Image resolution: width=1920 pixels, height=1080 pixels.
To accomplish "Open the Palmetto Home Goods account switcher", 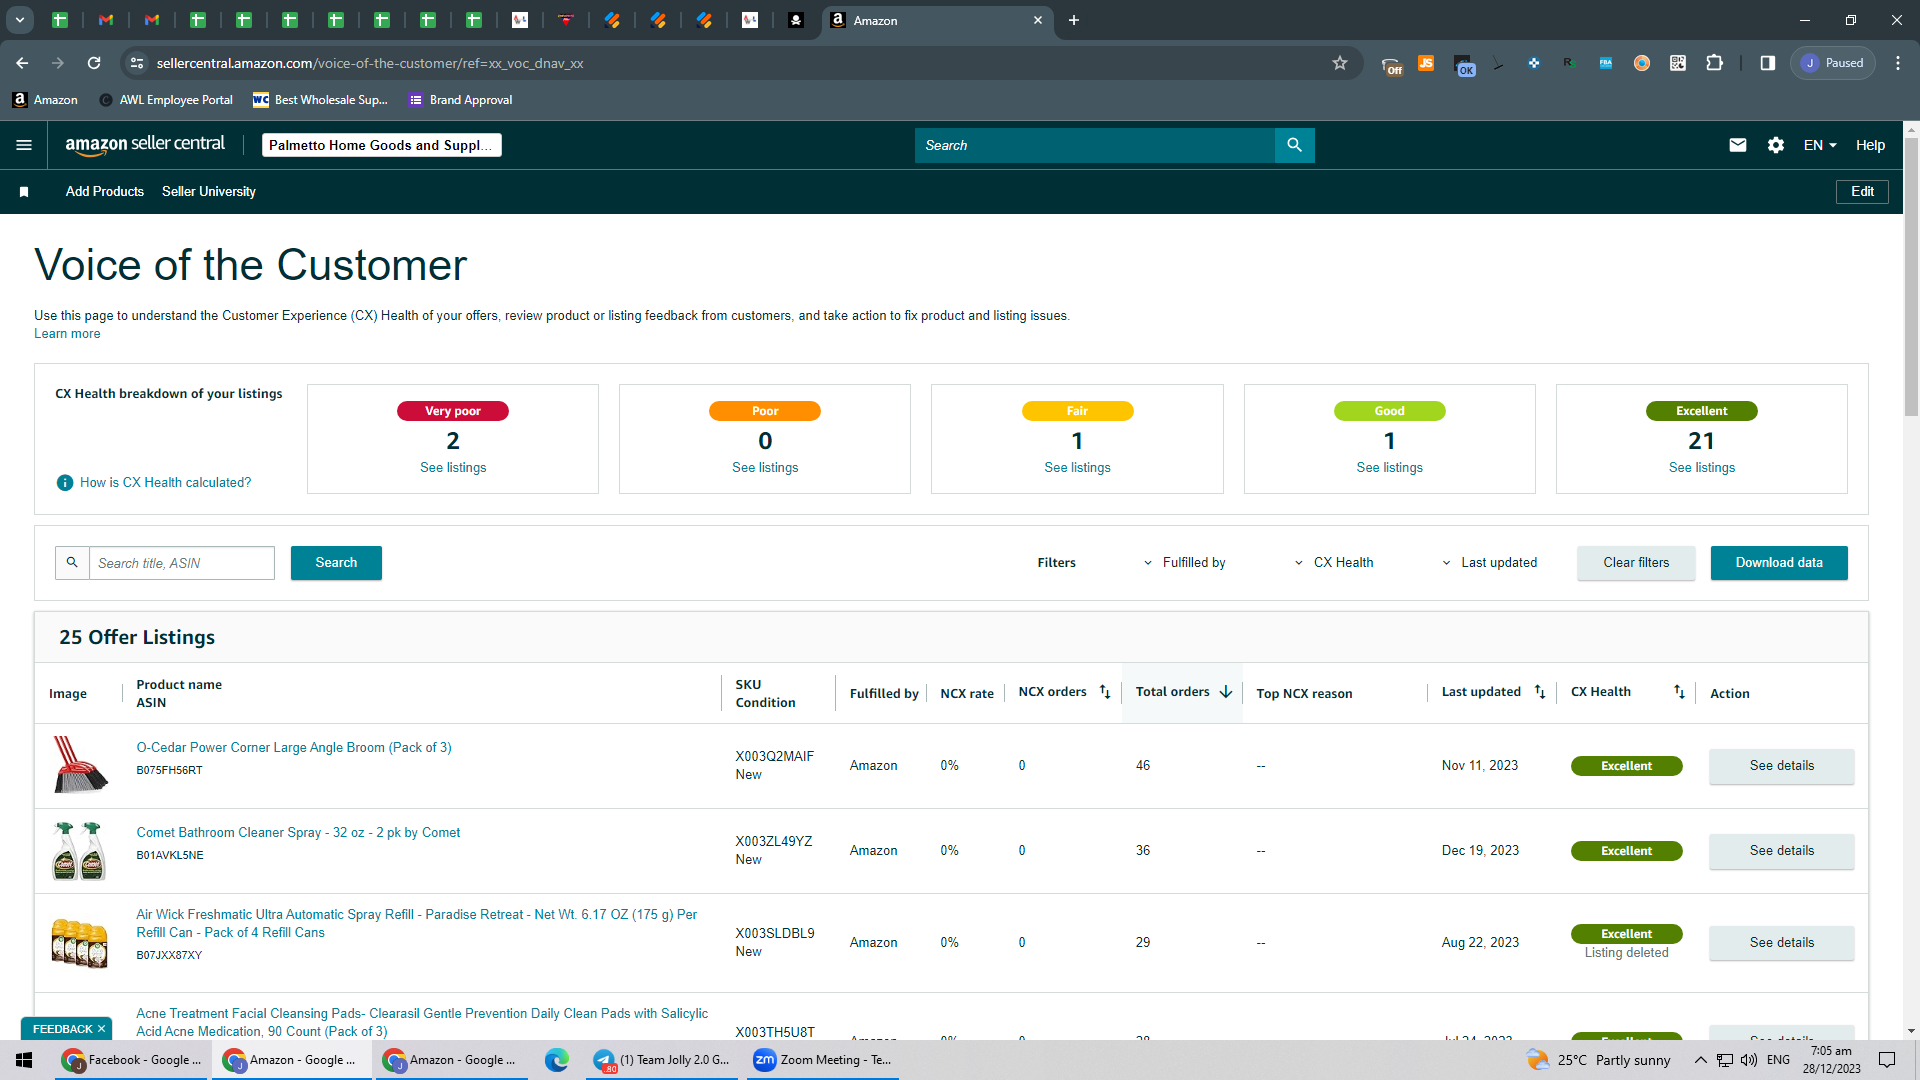I will (x=381, y=145).
